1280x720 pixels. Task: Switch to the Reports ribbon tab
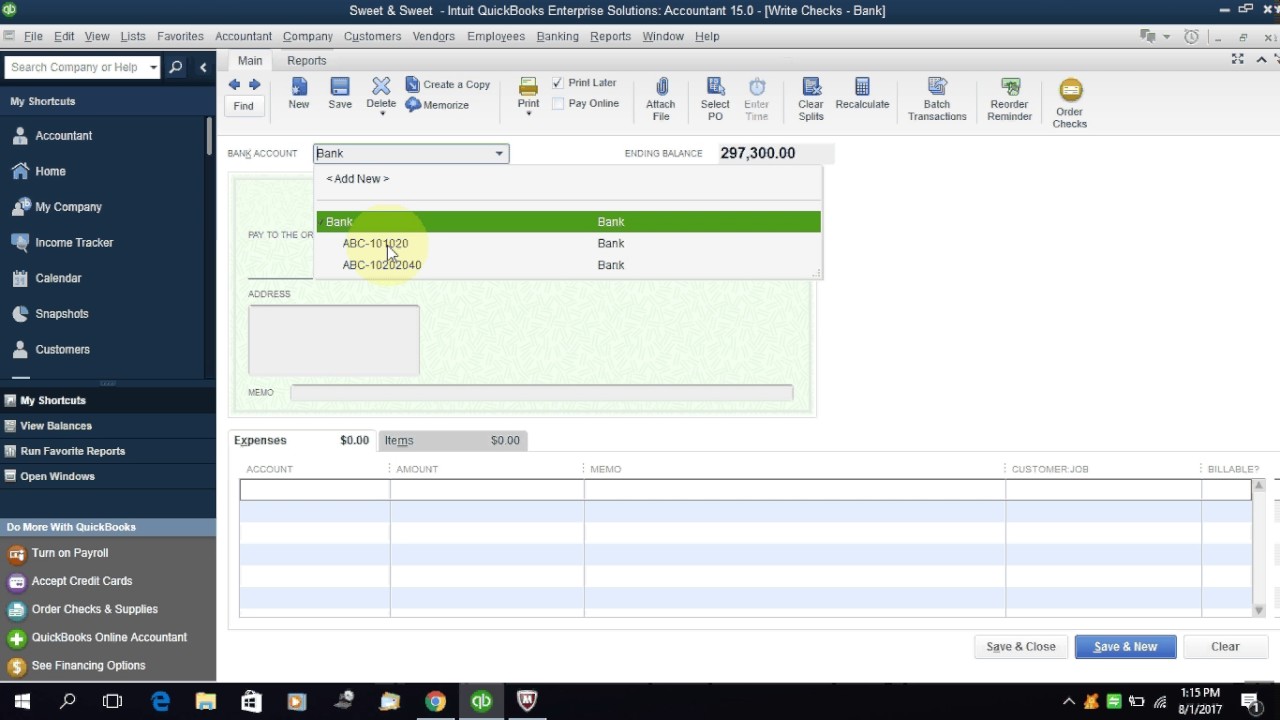[307, 61]
